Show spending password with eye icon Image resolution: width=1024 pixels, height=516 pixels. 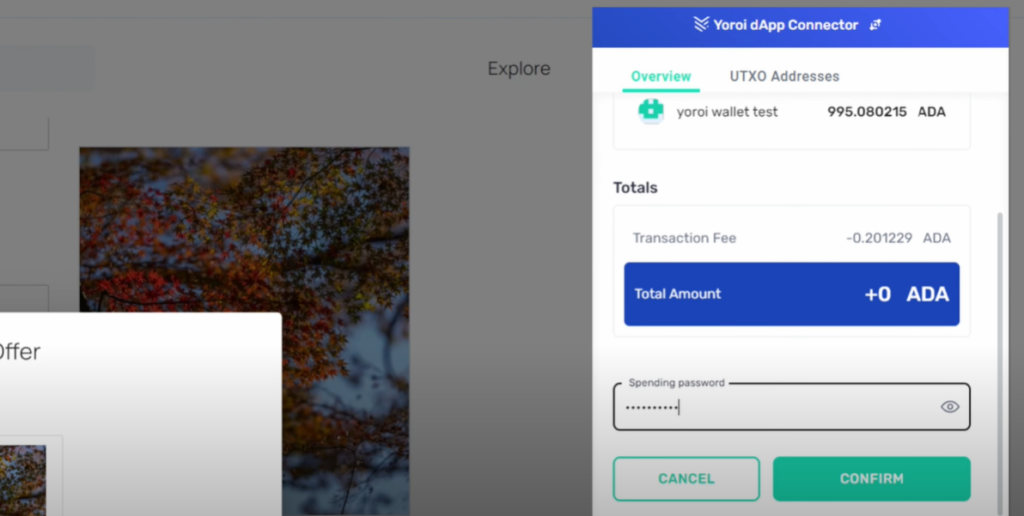[950, 407]
